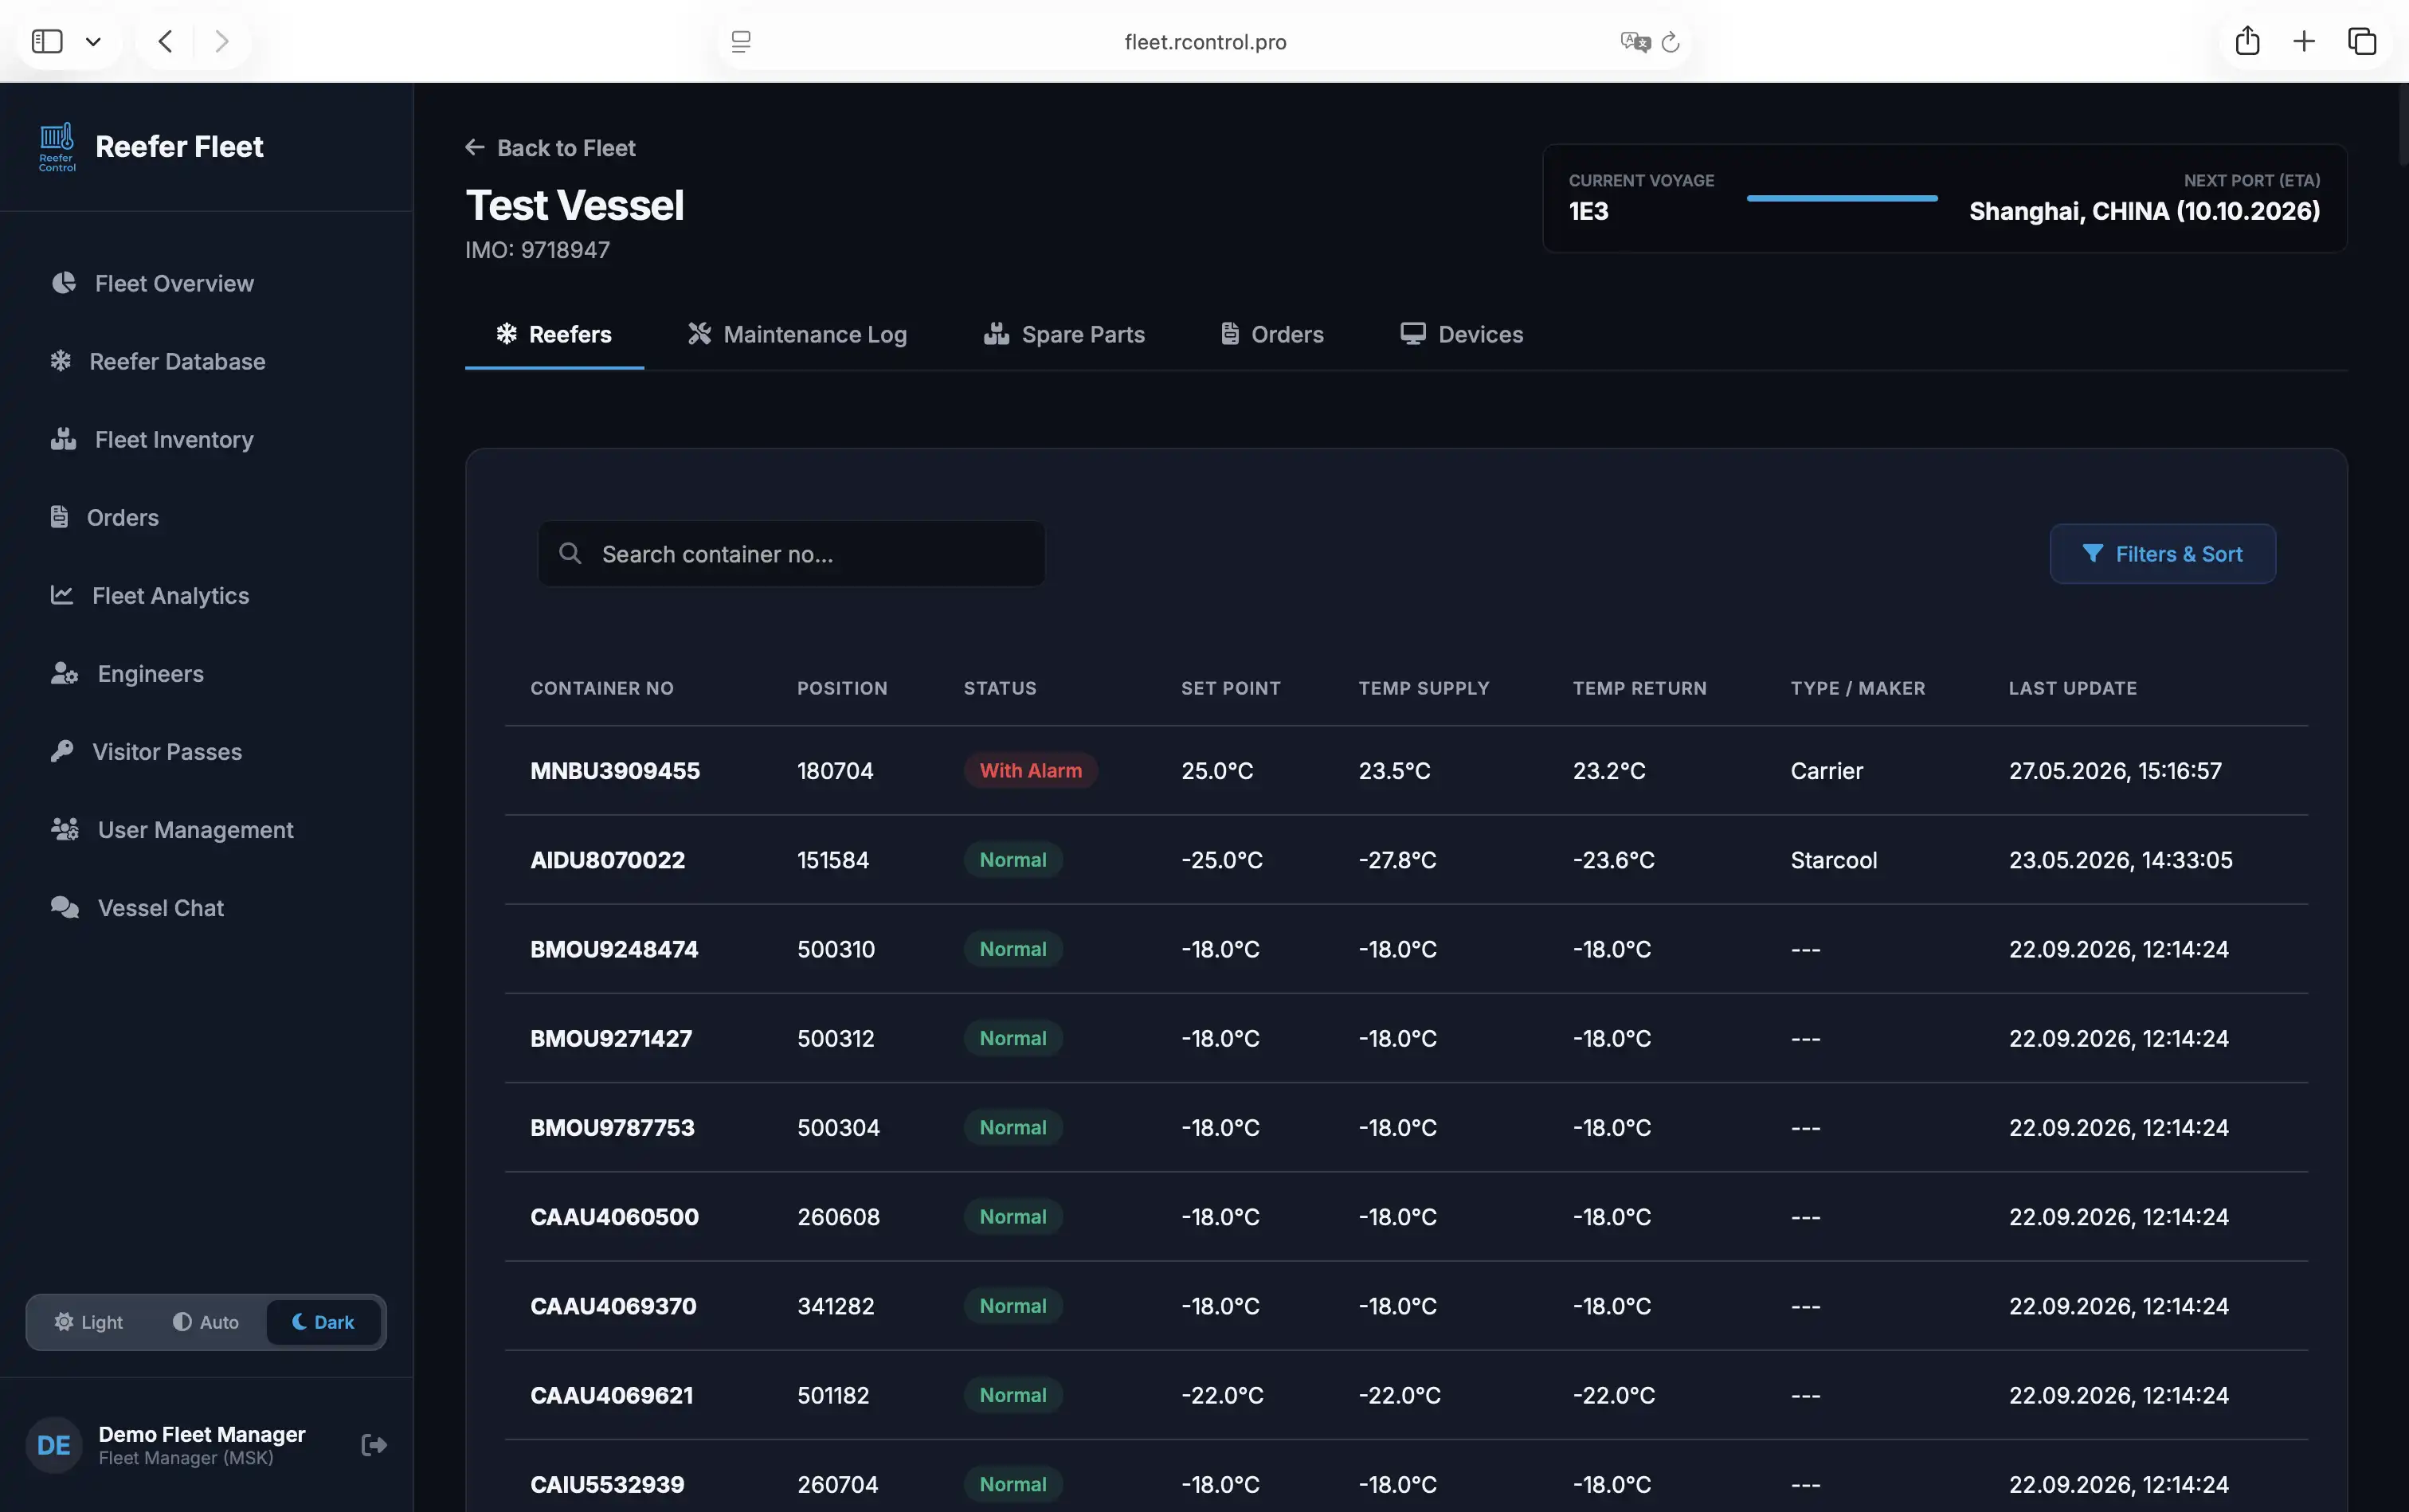The width and height of the screenshot is (2409, 1512).
Task: Open Fleet Analytics page
Action: click(150, 595)
